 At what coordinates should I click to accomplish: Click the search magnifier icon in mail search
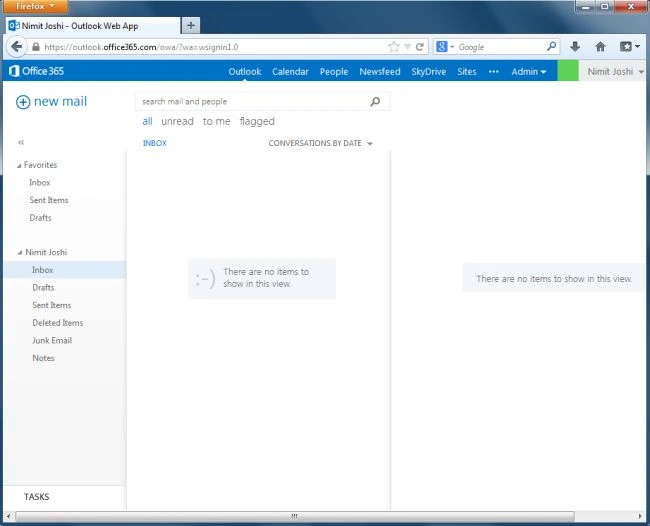pyautogui.click(x=375, y=102)
